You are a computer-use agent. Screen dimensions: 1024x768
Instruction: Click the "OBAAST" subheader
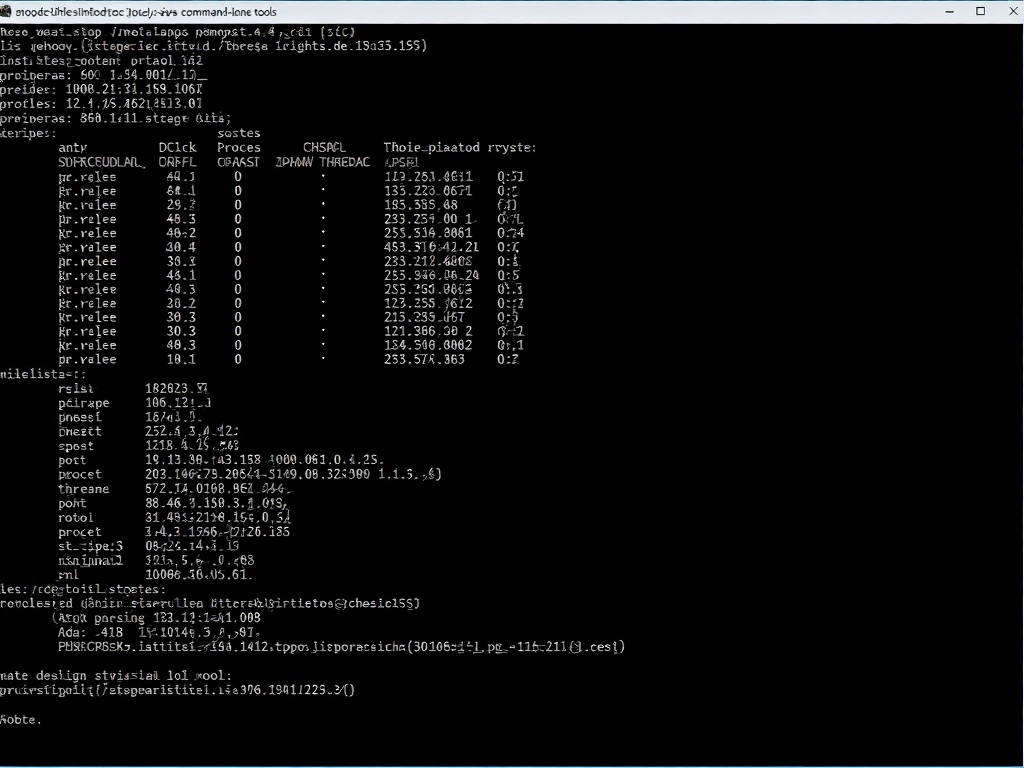point(238,162)
